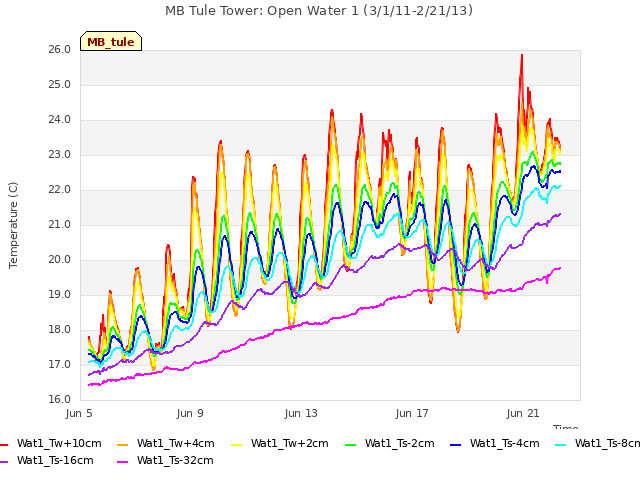
Task: Click the Wat1_Ts-32cm legend entry
Action: click(165, 460)
